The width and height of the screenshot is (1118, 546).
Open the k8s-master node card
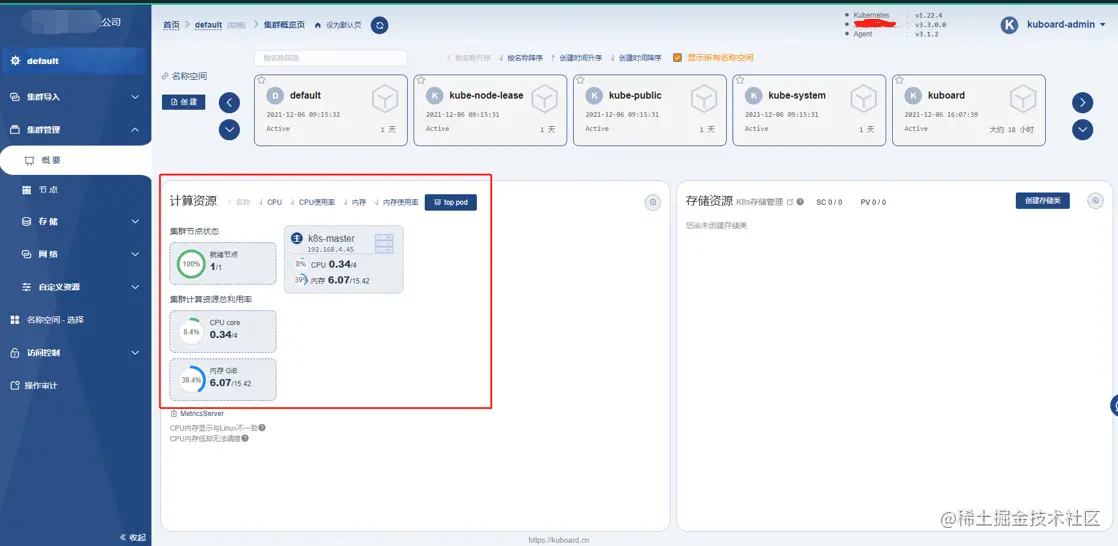click(x=344, y=259)
